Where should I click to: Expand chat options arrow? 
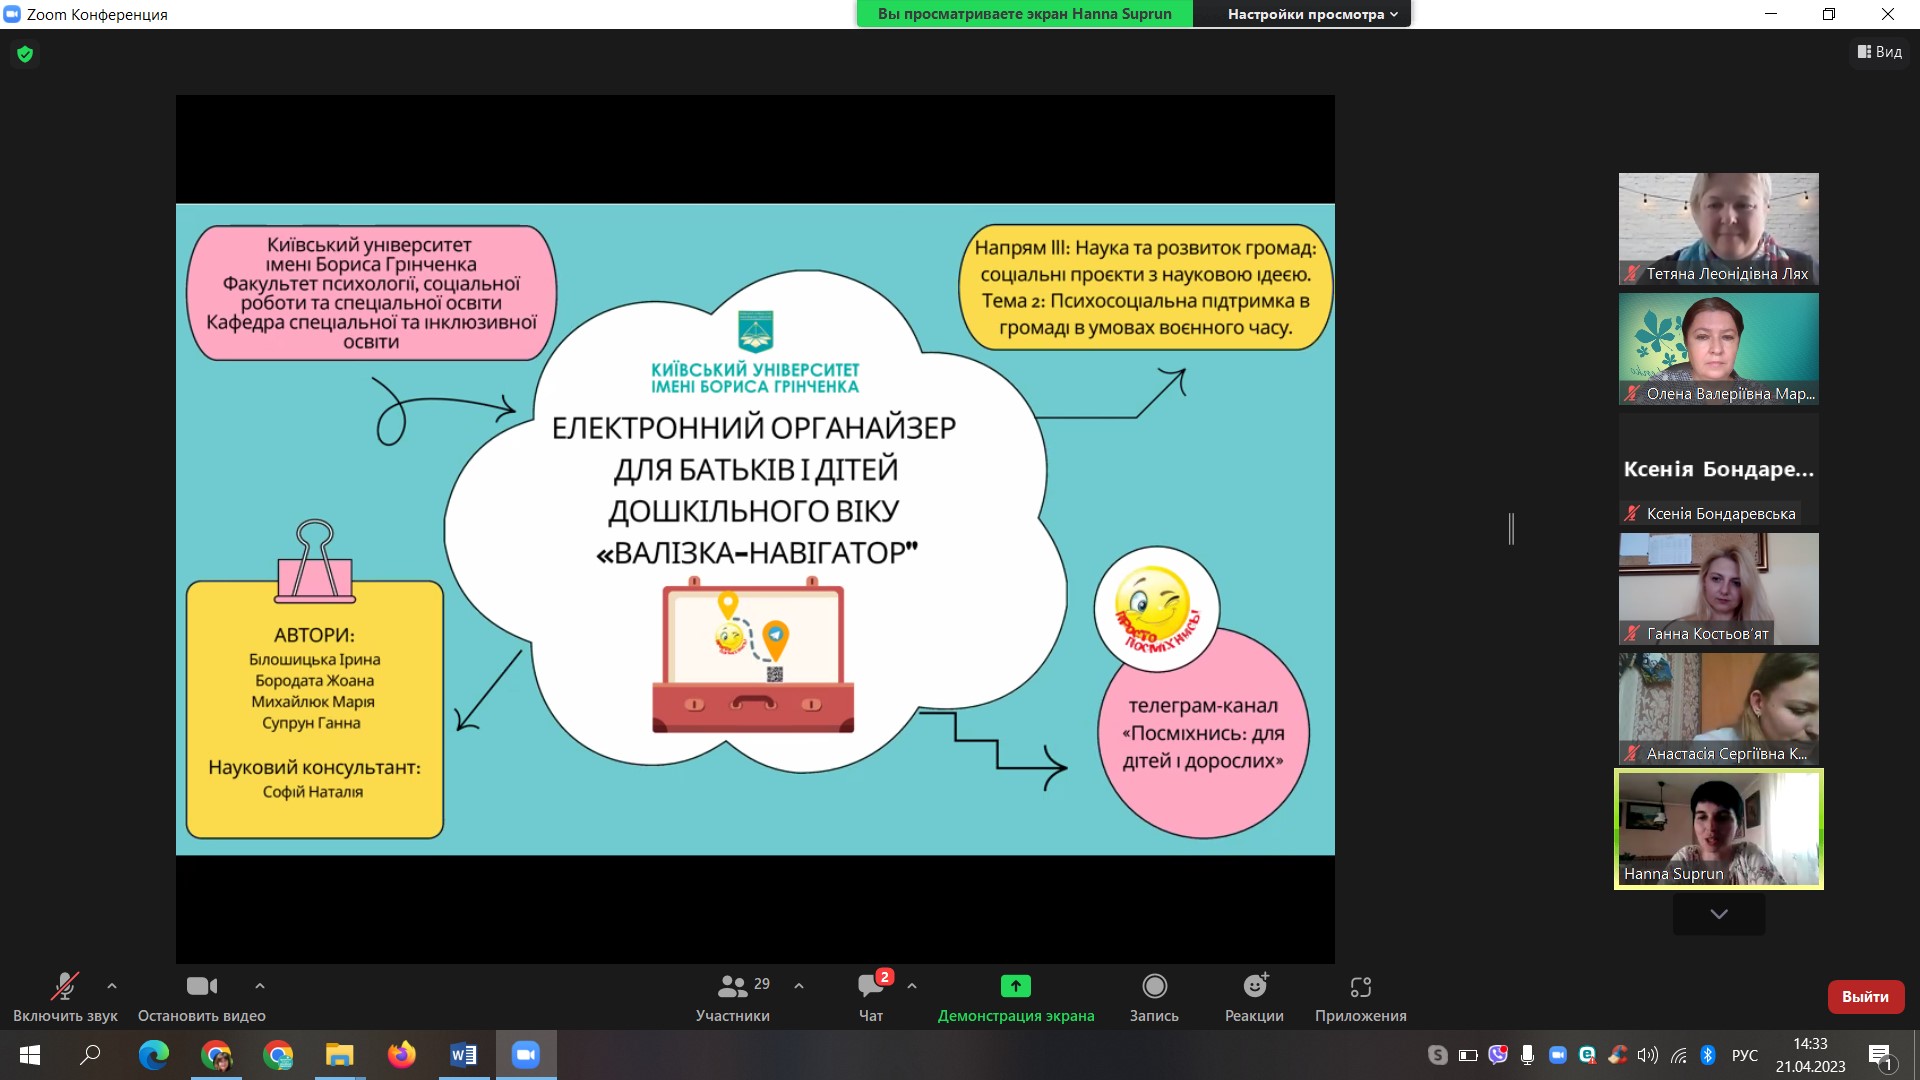pos(912,986)
